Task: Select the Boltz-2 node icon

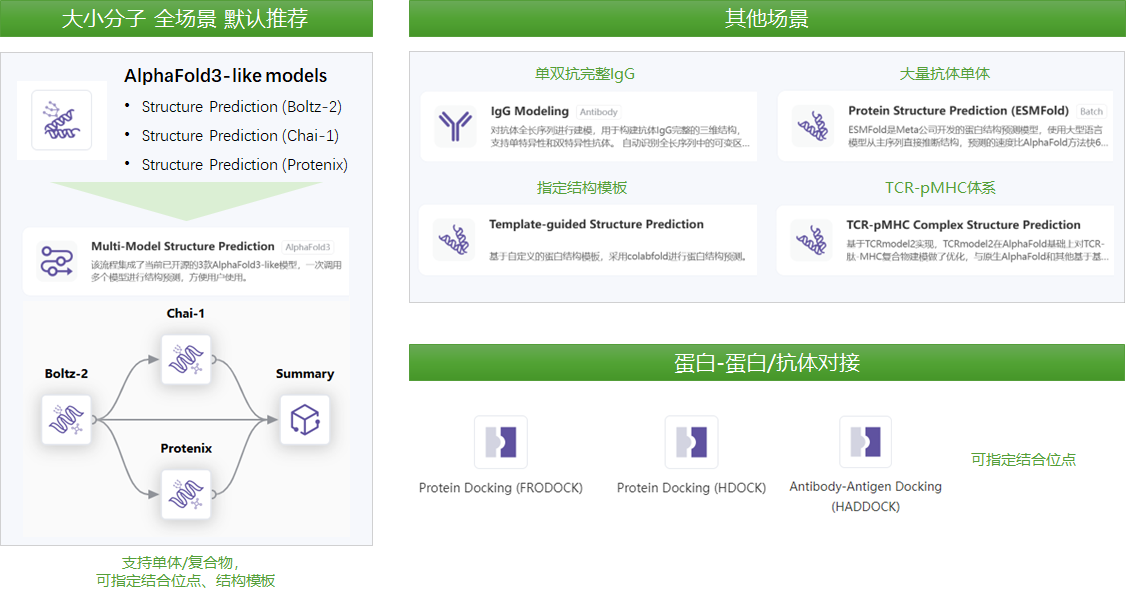Action: (x=66, y=419)
